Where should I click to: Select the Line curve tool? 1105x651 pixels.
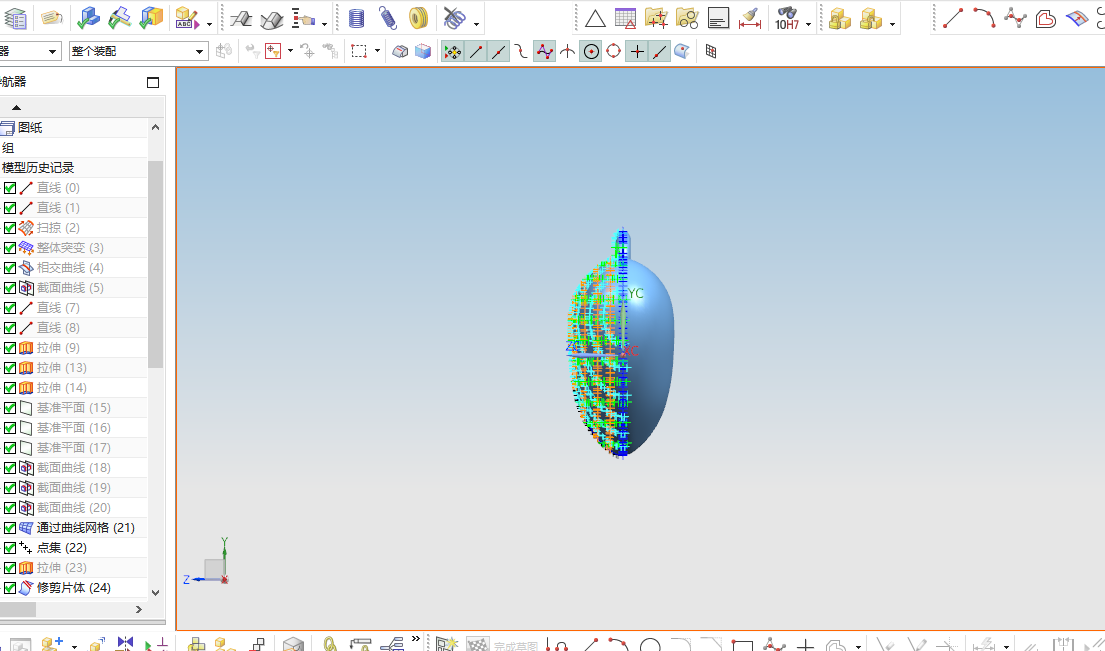click(953, 18)
